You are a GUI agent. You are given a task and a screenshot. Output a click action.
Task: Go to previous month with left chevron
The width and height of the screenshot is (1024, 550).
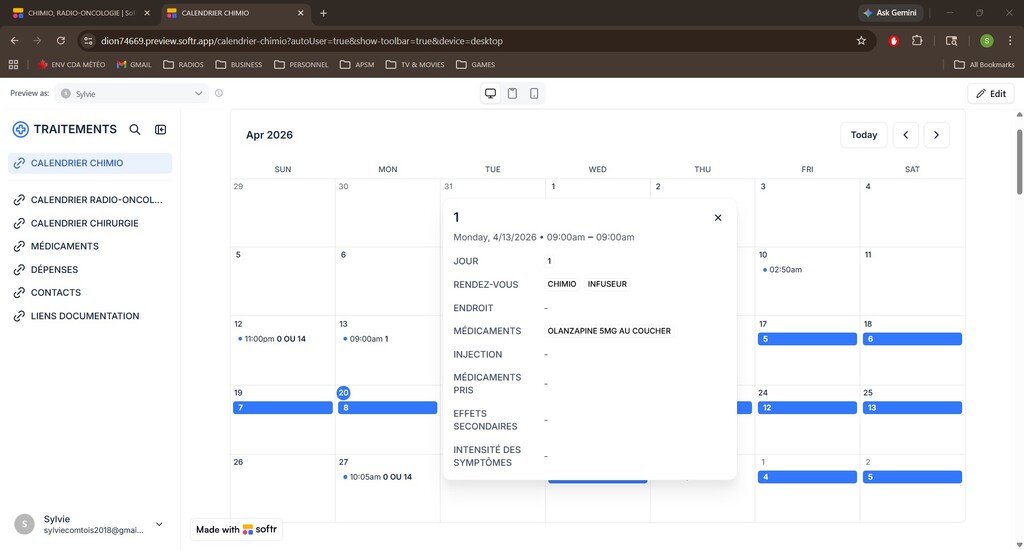click(x=906, y=135)
